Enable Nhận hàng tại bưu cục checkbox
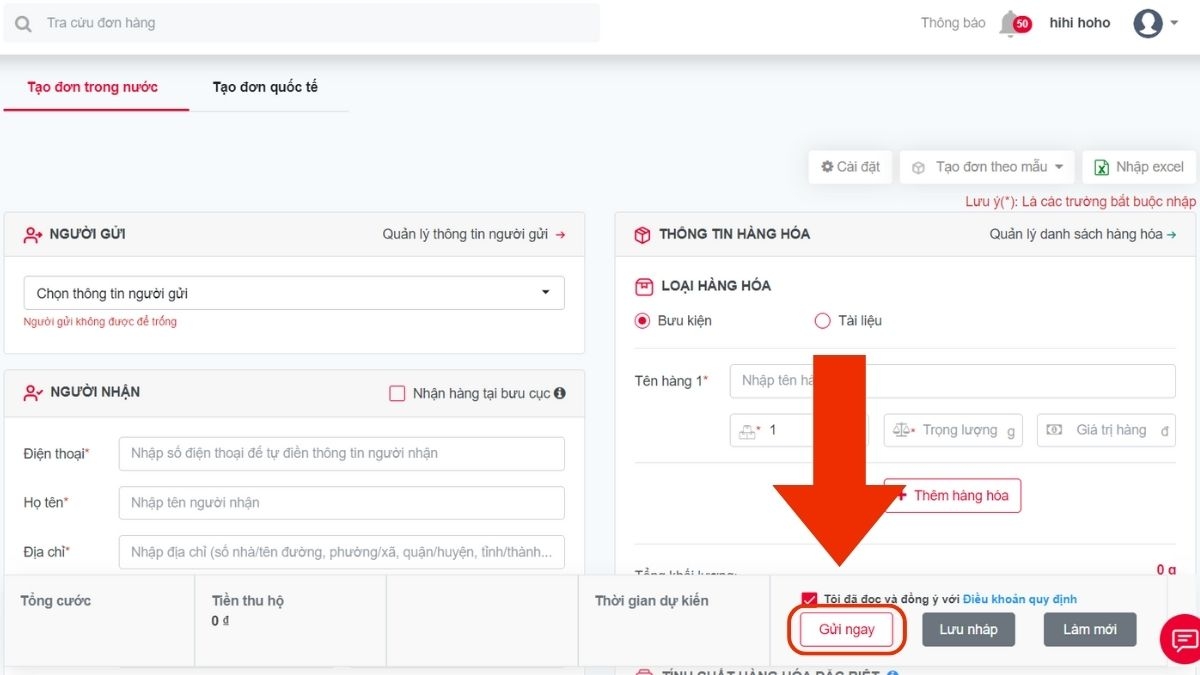1200x675 pixels. pos(397,393)
